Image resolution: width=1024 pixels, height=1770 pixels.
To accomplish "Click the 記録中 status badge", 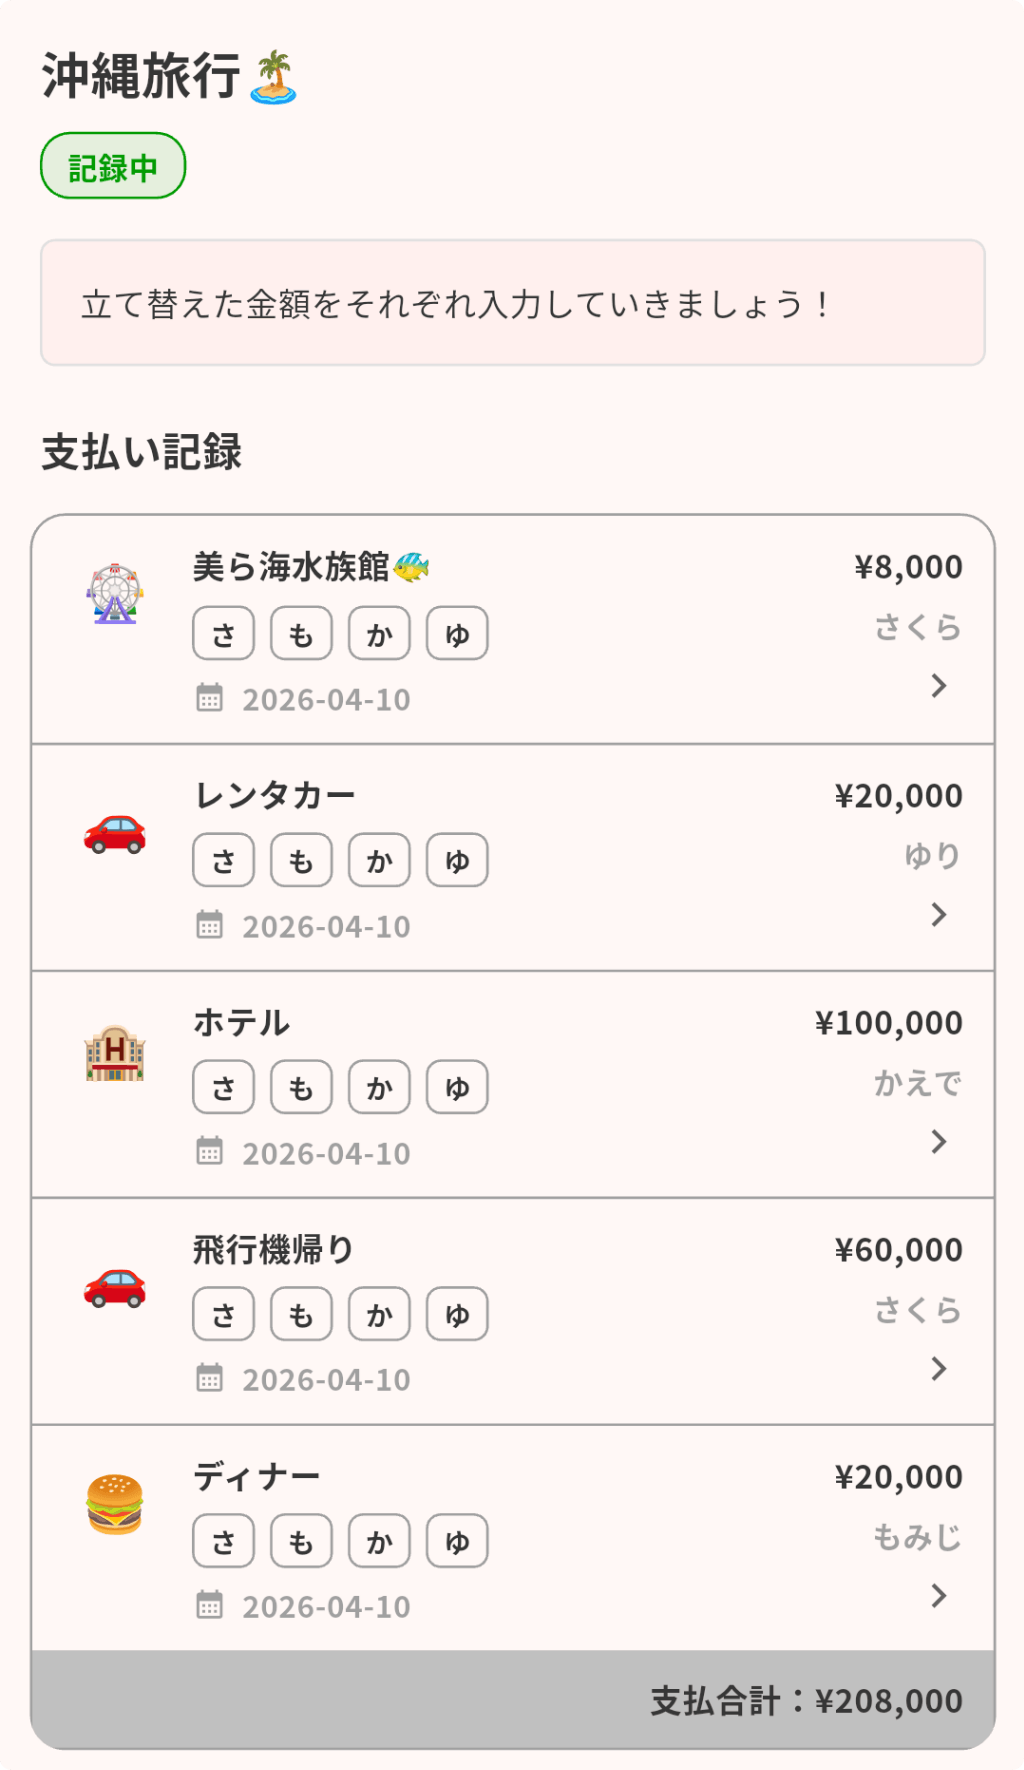I will point(113,166).
